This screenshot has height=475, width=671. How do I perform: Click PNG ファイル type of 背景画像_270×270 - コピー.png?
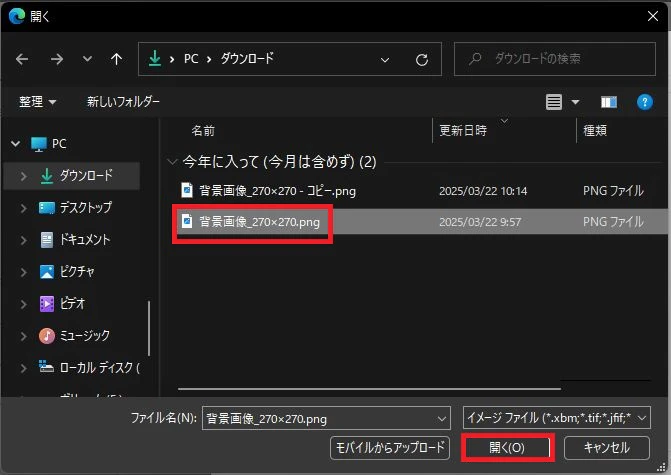(613, 191)
